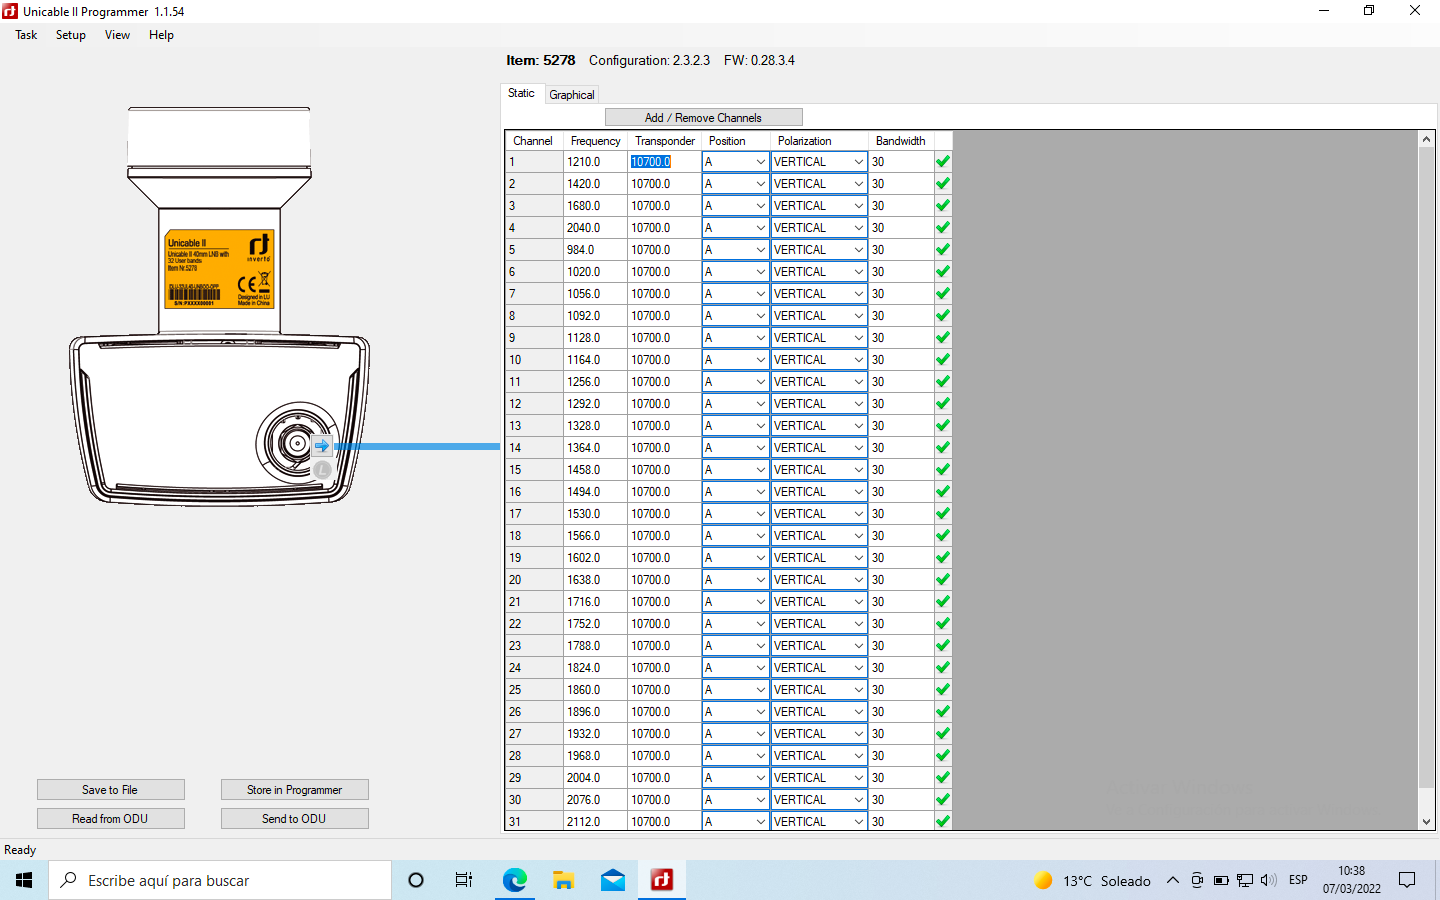Click the gray L legacy port icon

(322, 469)
